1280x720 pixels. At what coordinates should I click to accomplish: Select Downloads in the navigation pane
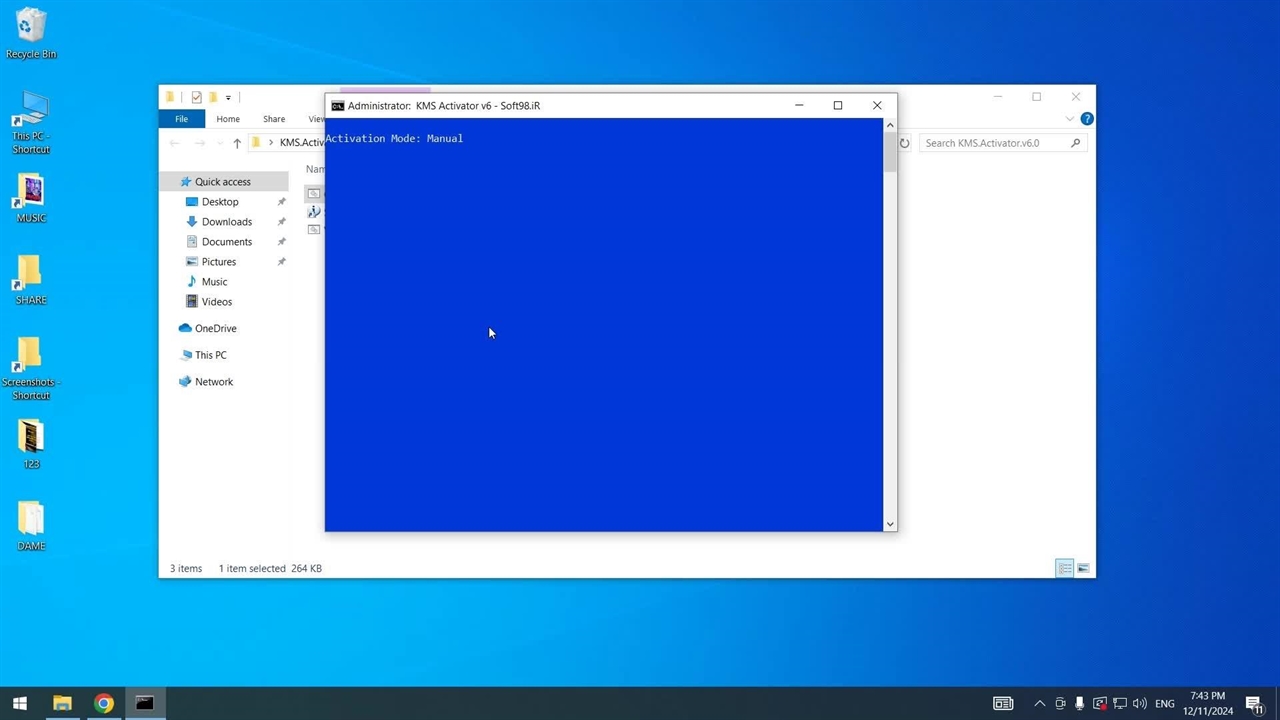pyautogui.click(x=226, y=222)
